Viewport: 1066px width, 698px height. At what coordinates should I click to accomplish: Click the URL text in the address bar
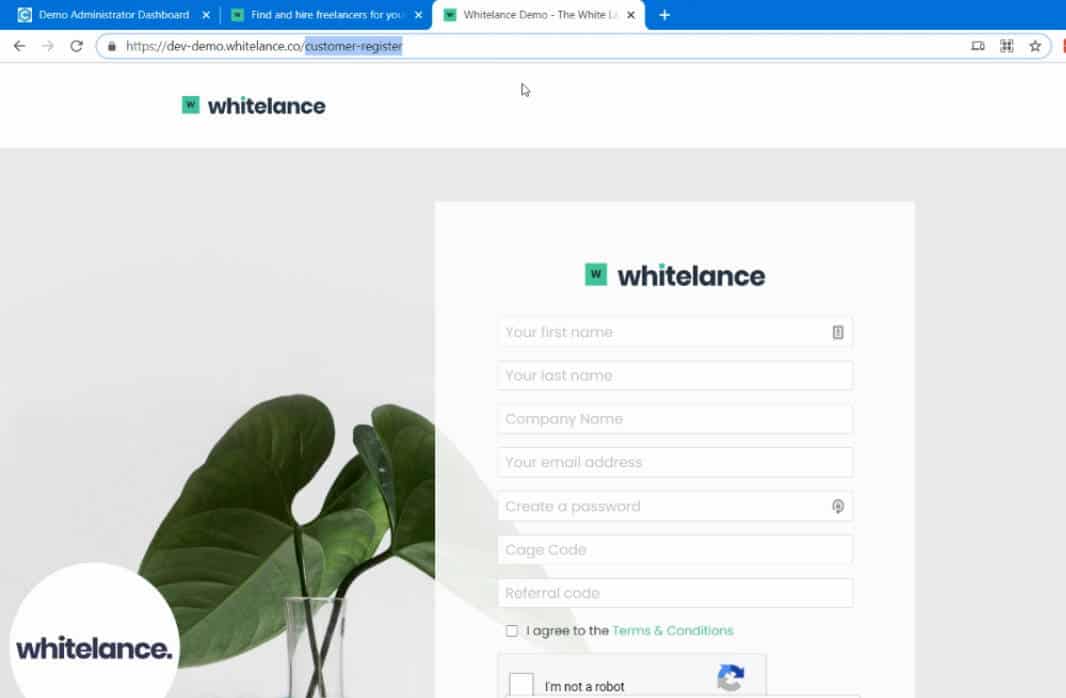pos(264,46)
